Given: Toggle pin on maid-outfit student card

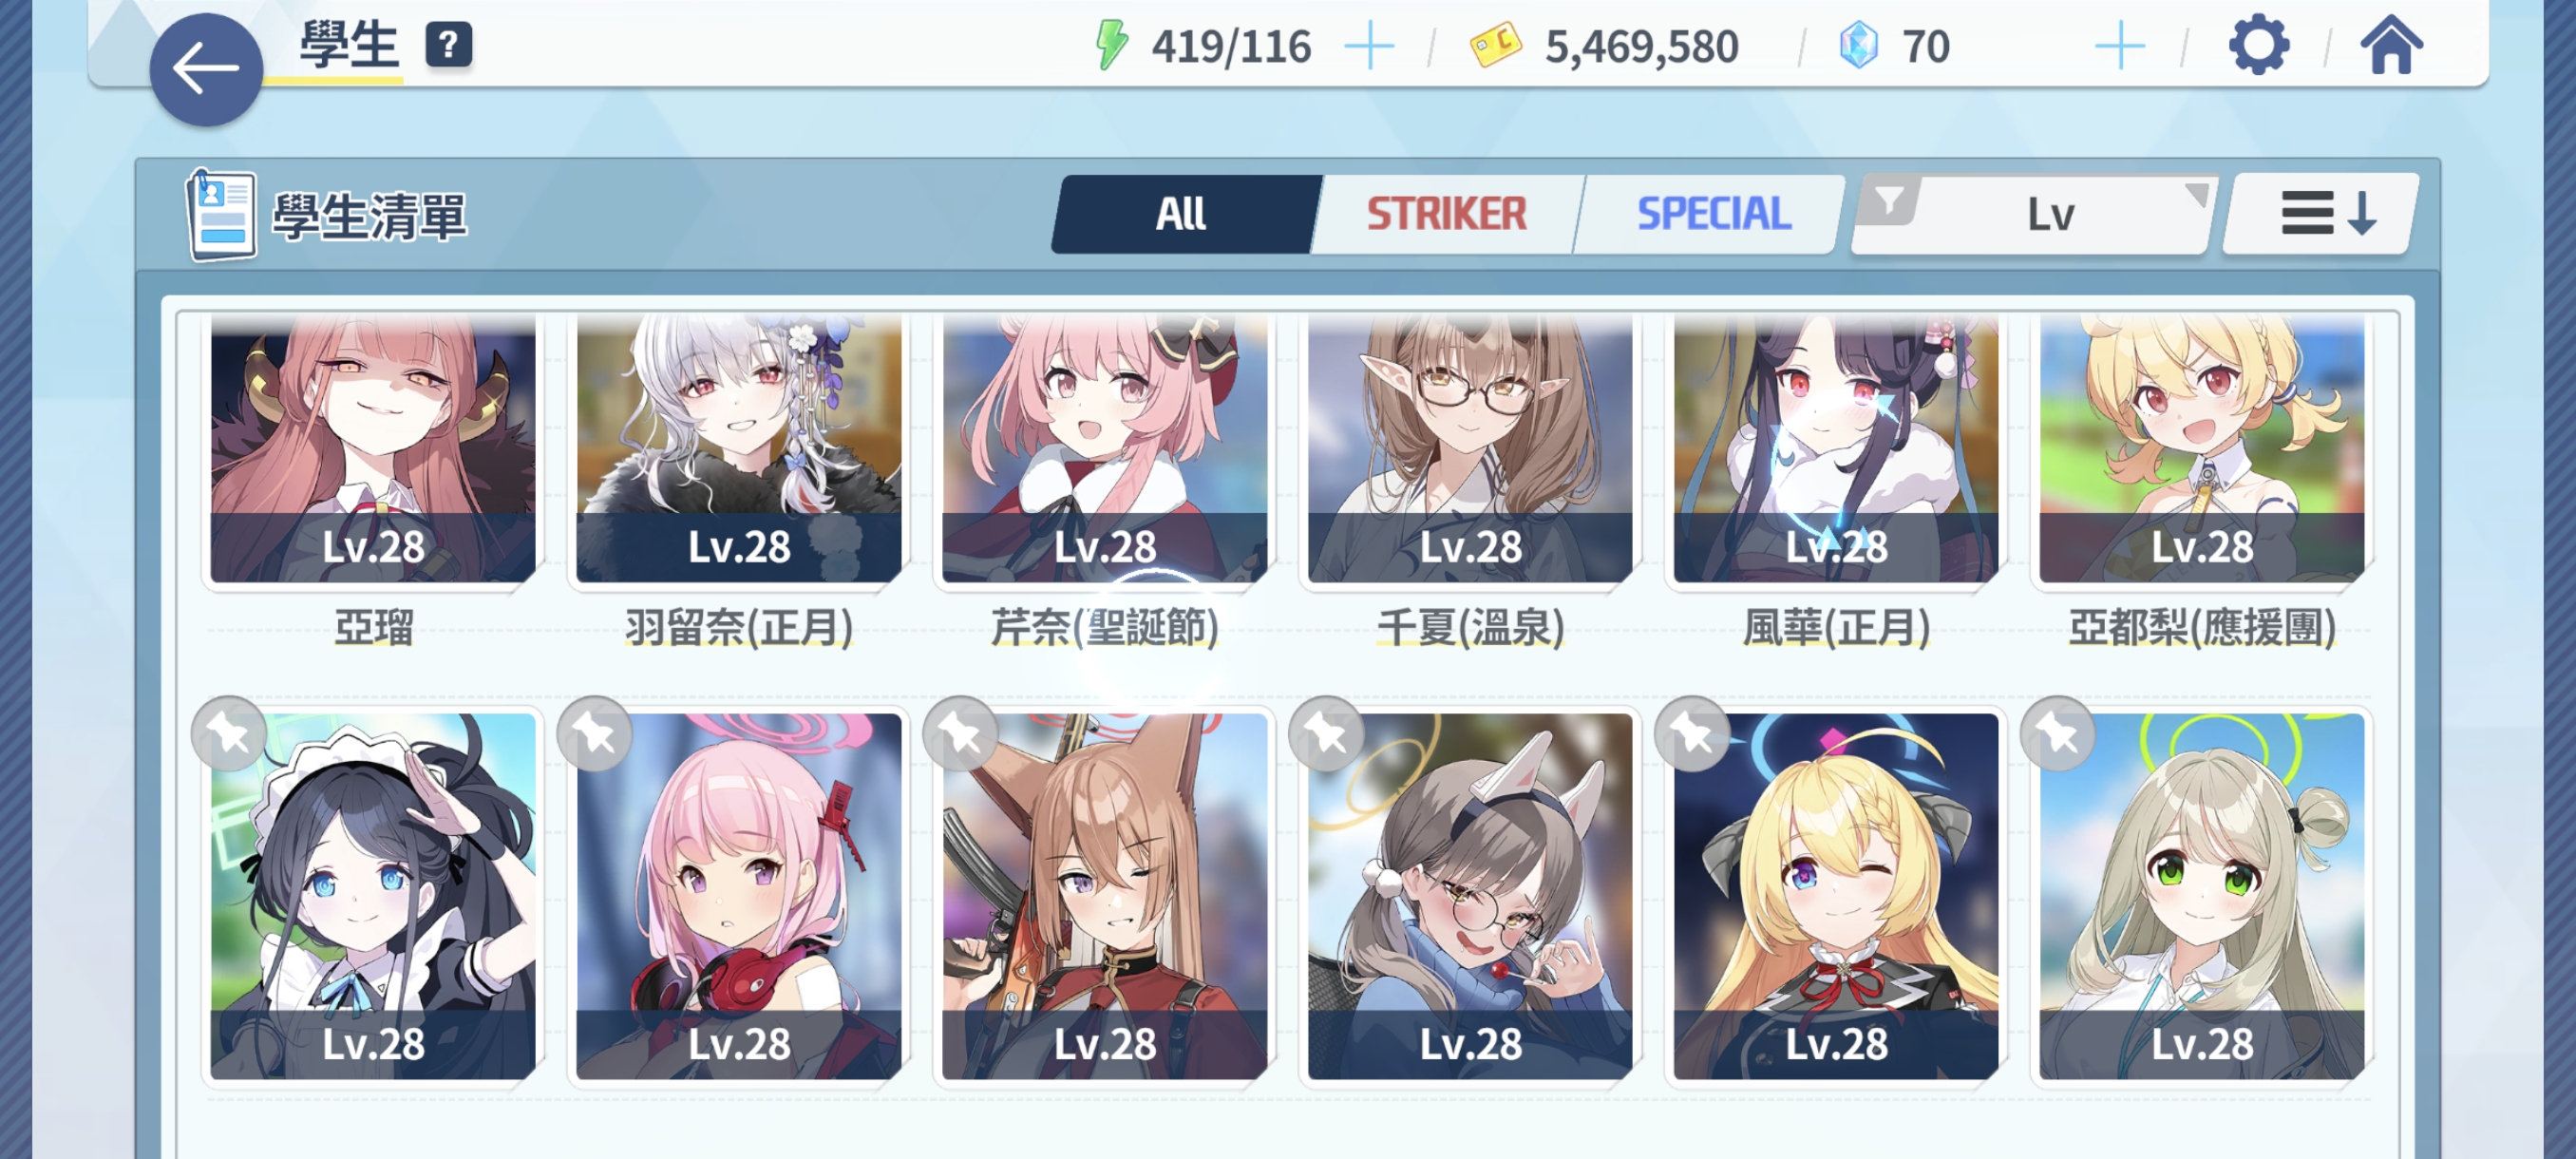Looking at the screenshot, I should coord(229,733).
